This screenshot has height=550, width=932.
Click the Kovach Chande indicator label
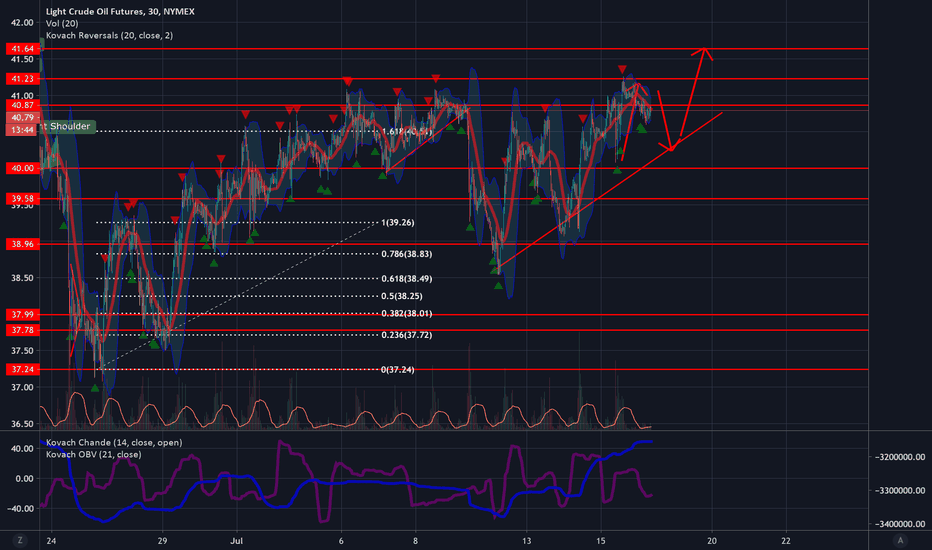coord(114,442)
